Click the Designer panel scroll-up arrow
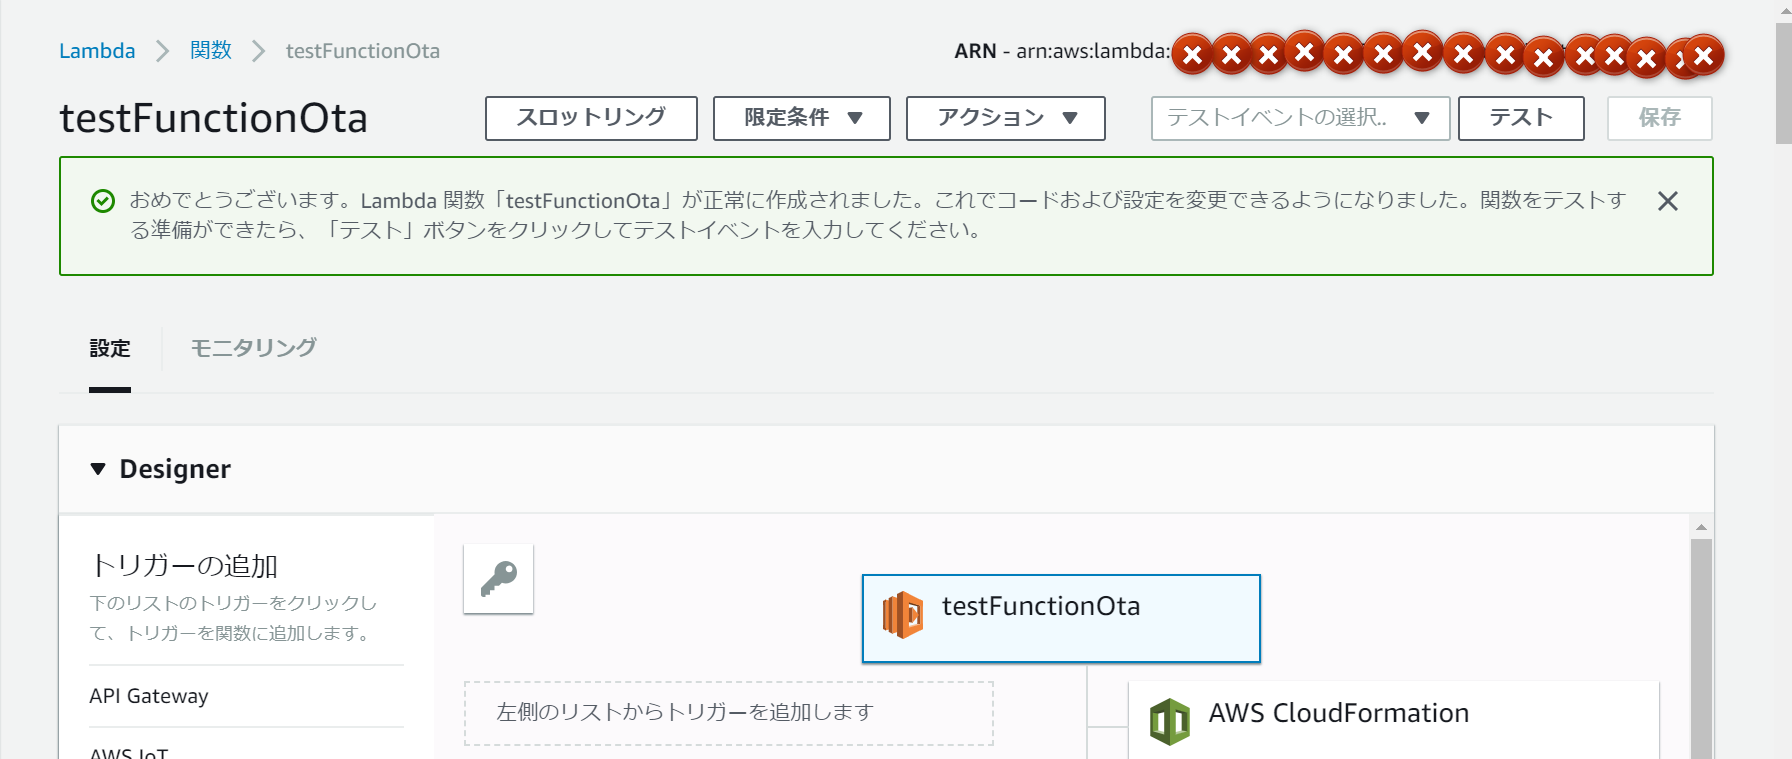The width and height of the screenshot is (1792, 759). [x=1701, y=527]
